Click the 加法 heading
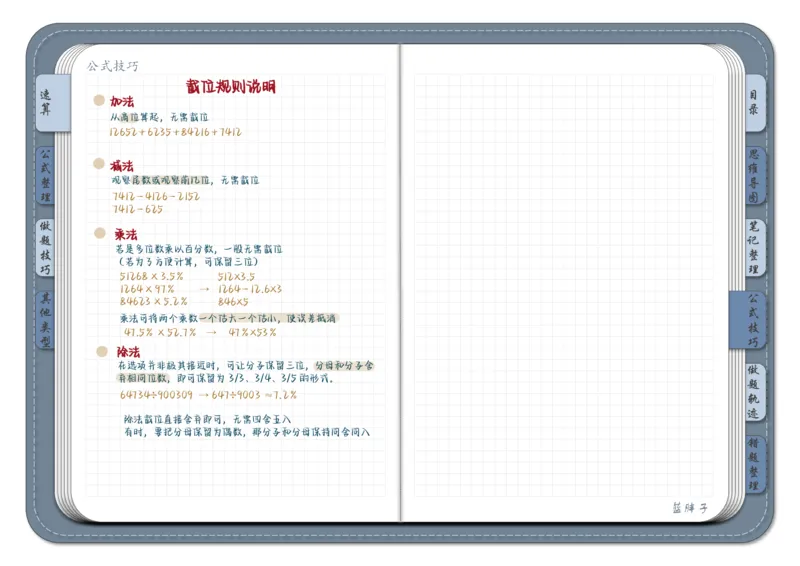The height and width of the screenshot is (566, 800). click(122, 101)
